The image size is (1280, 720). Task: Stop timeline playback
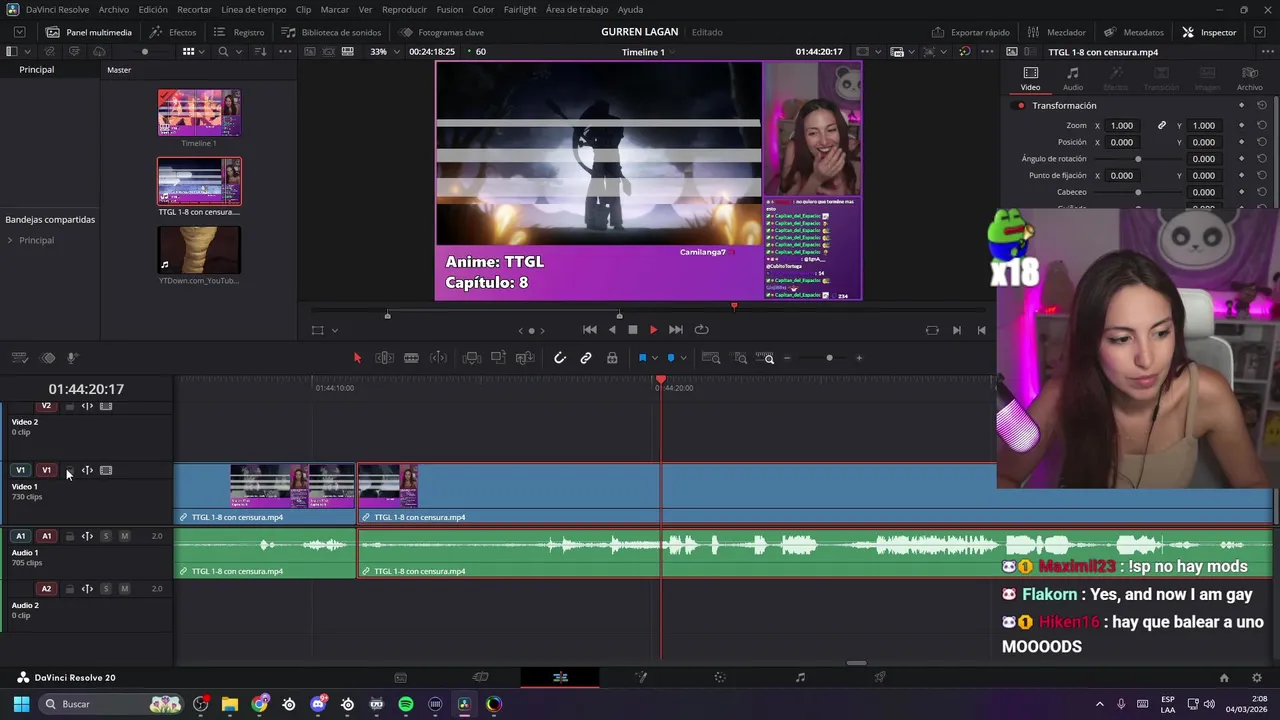click(x=632, y=330)
